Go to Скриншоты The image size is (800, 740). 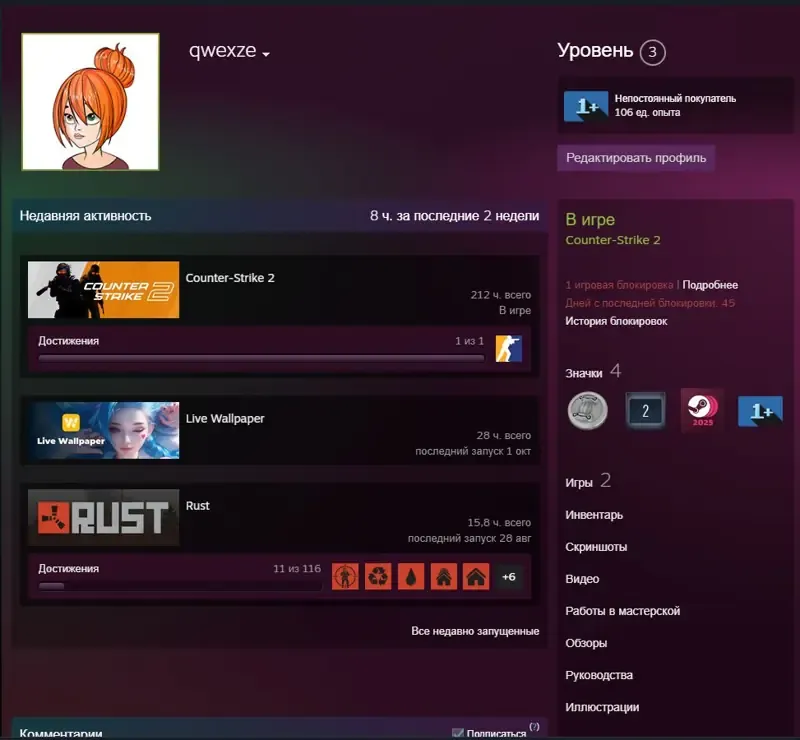click(596, 547)
